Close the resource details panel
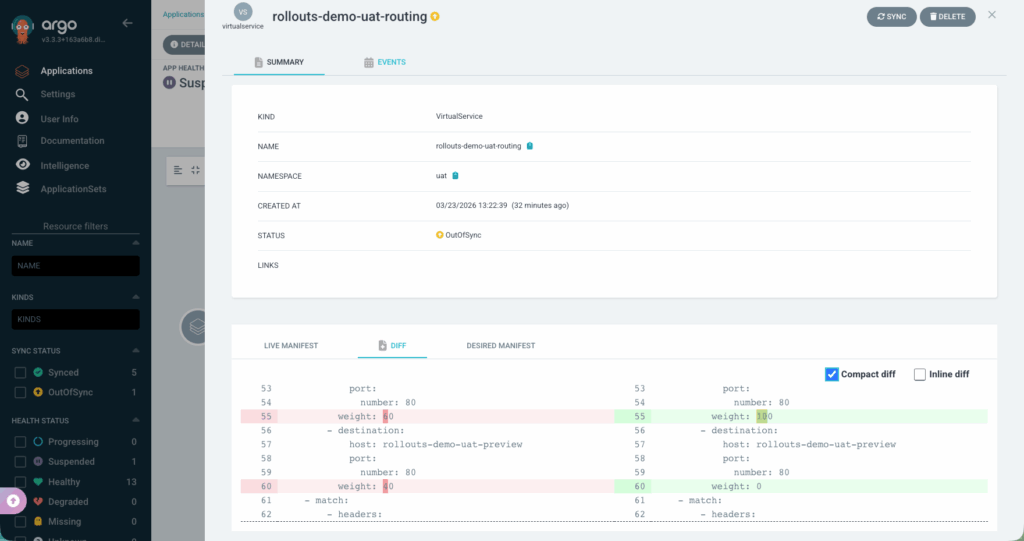This screenshot has width=1024, height=541. [x=991, y=14]
